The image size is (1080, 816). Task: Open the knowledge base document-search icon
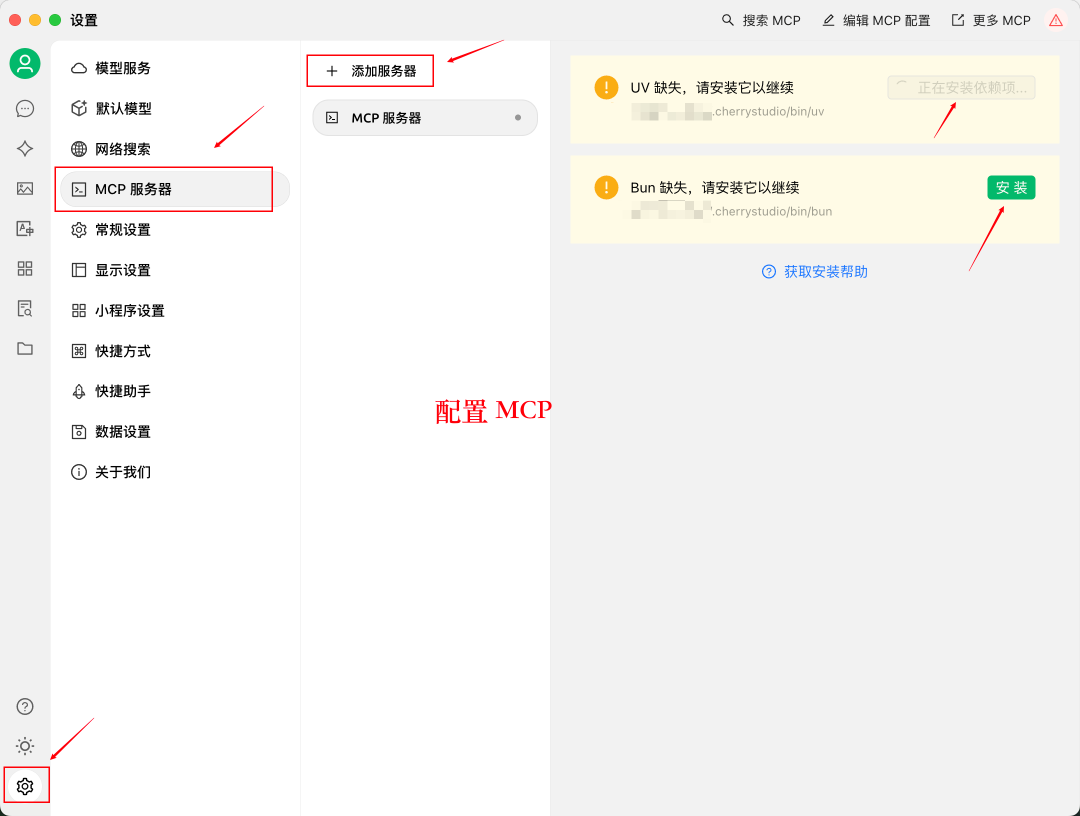(25, 308)
